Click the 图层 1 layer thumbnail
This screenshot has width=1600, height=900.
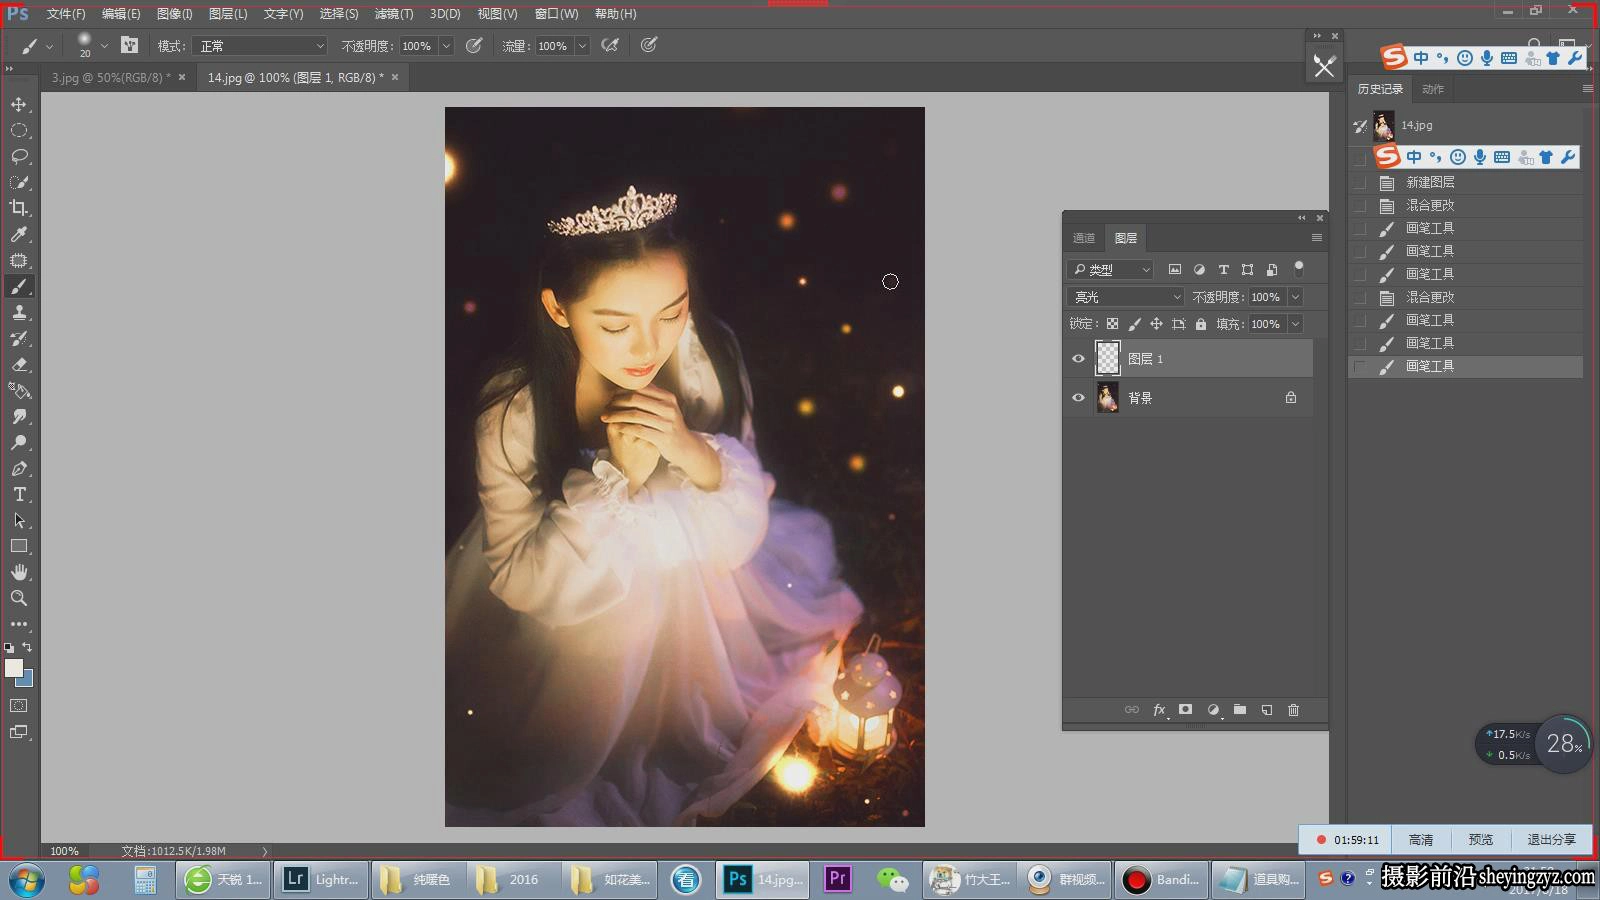tap(1108, 358)
